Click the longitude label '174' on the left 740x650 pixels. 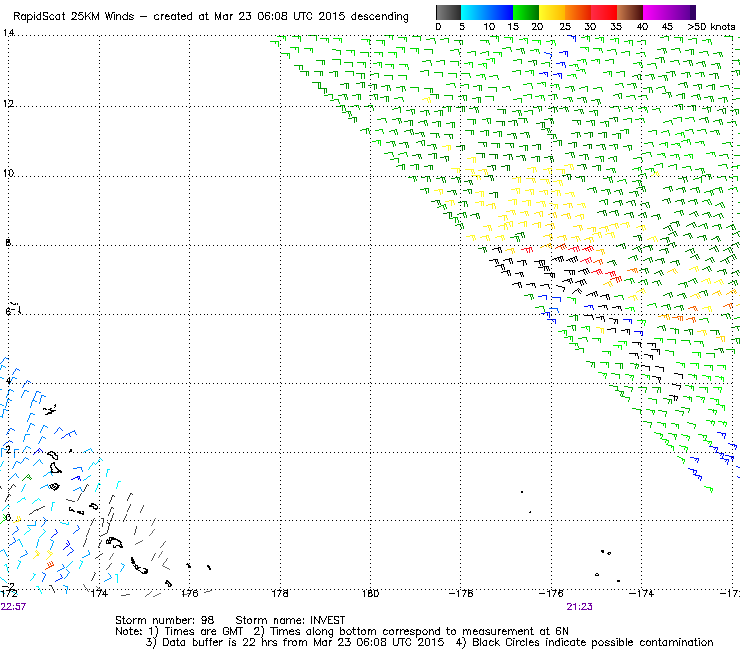point(99,593)
